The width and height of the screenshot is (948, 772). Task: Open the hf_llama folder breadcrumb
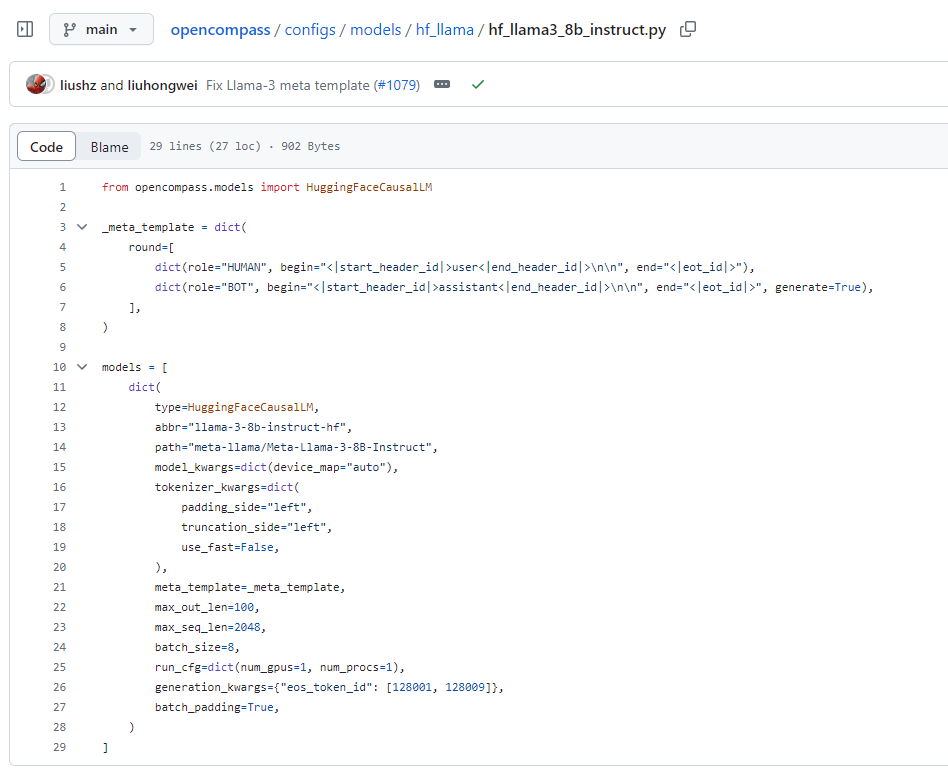pos(445,30)
